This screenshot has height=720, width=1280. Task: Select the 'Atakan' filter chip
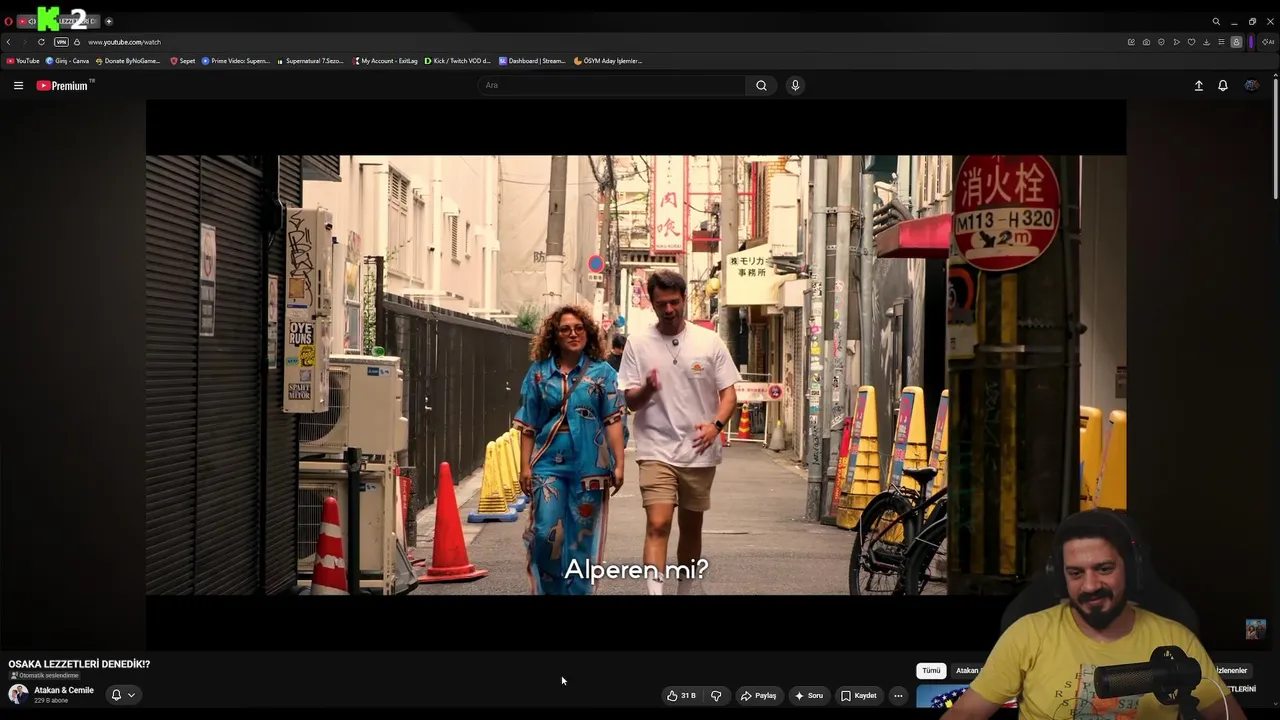pyautogui.click(x=967, y=671)
